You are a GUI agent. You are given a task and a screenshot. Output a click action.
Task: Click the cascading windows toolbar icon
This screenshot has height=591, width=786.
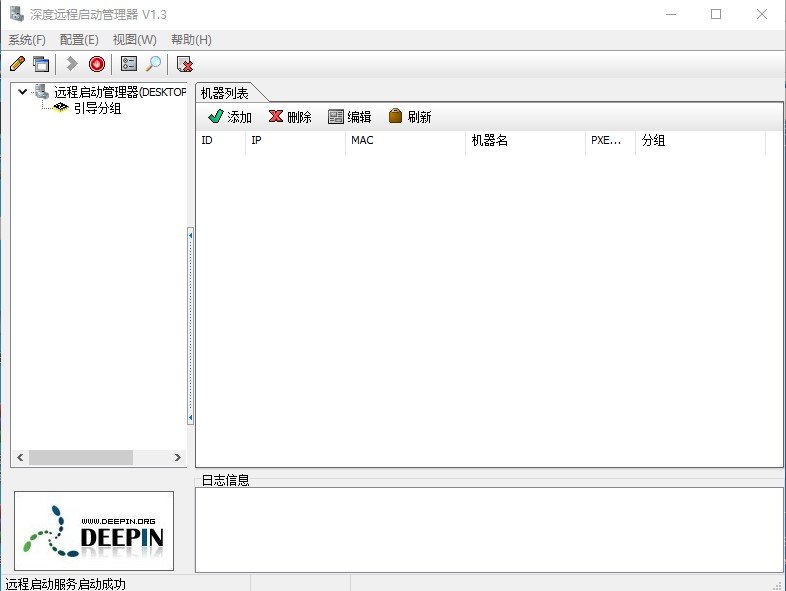point(41,64)
